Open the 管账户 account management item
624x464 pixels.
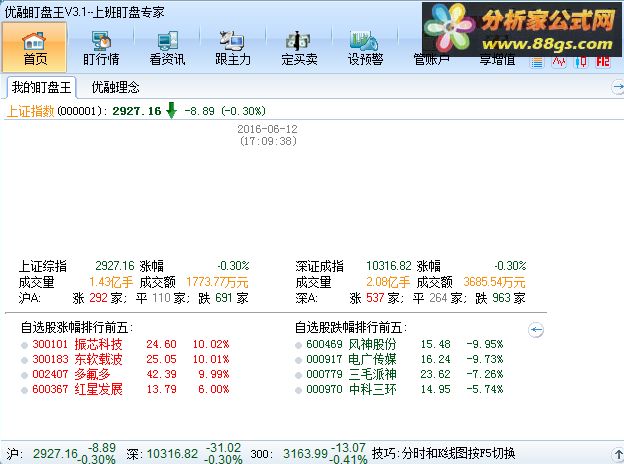431,60
